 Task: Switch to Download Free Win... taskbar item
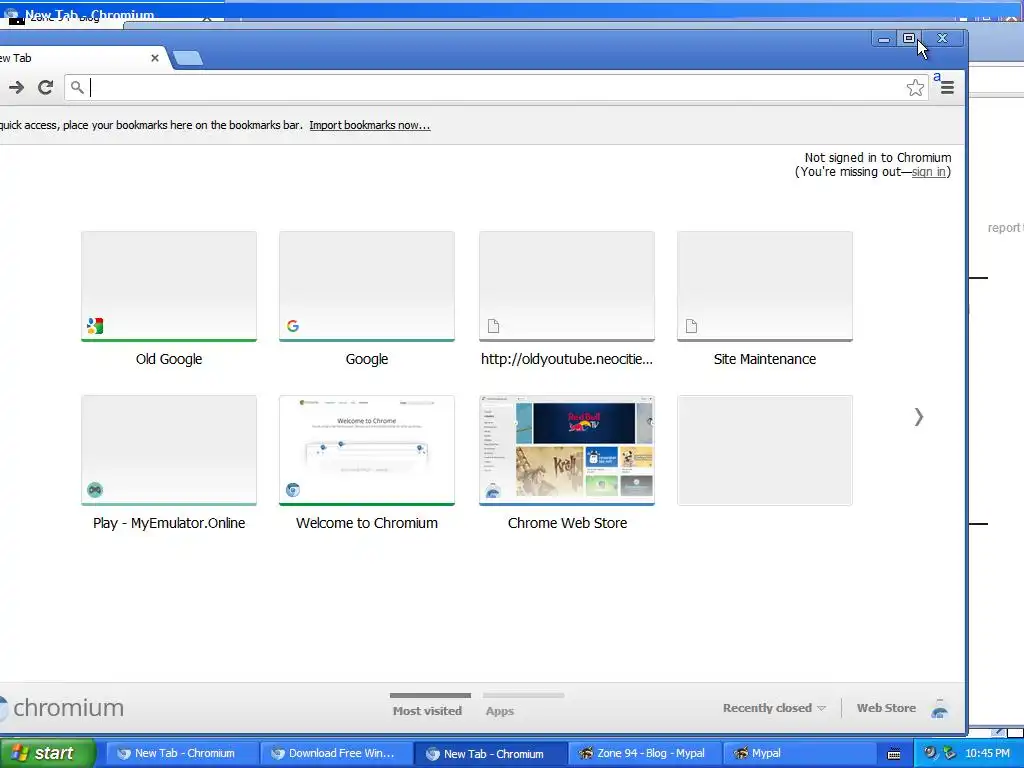334,753
